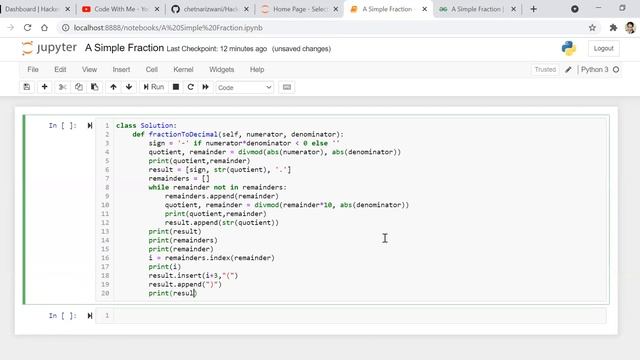This screenshot has height=360, width=640.
Task: Open the browser profile avatar
Action: tap(630, 27)
